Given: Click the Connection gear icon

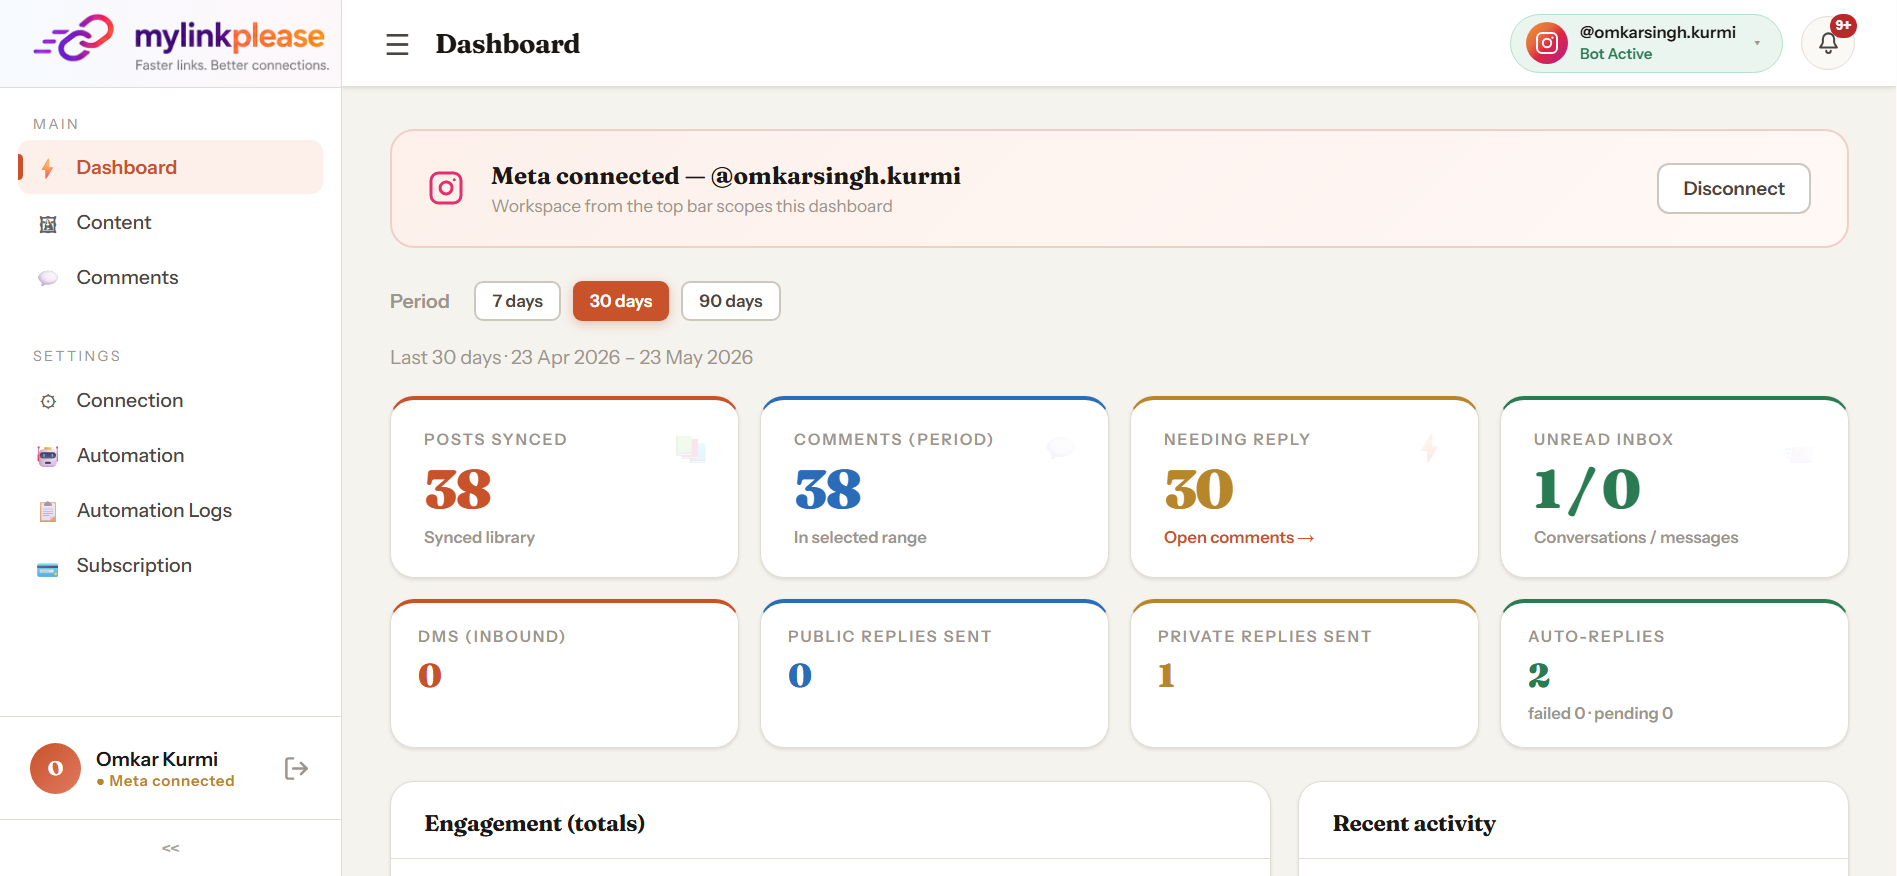Looking at the screenshot, I should pyautogui.click(x=47, y=401).
